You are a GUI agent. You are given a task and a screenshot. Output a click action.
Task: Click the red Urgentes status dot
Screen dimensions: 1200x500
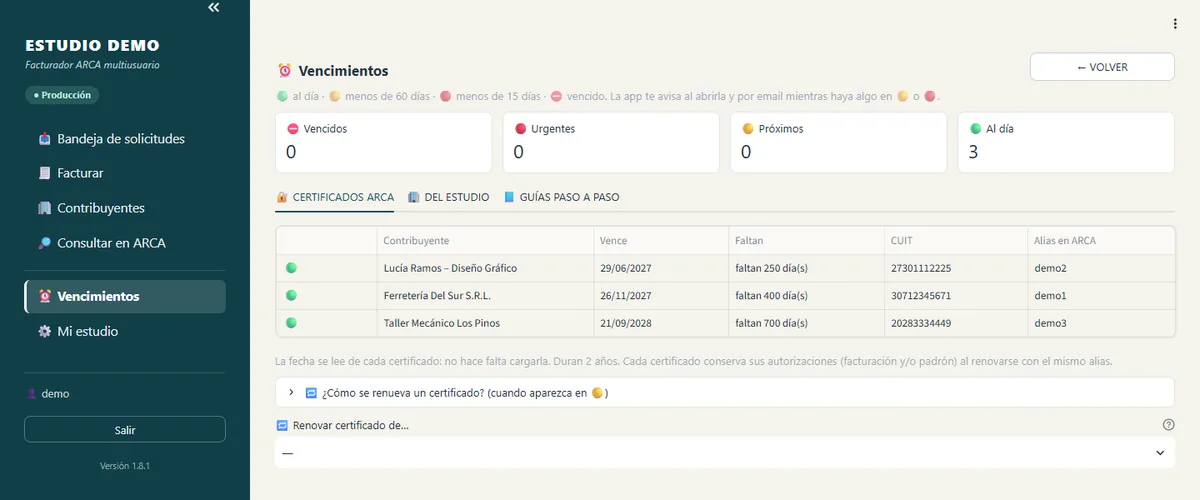tap(521, 129)
